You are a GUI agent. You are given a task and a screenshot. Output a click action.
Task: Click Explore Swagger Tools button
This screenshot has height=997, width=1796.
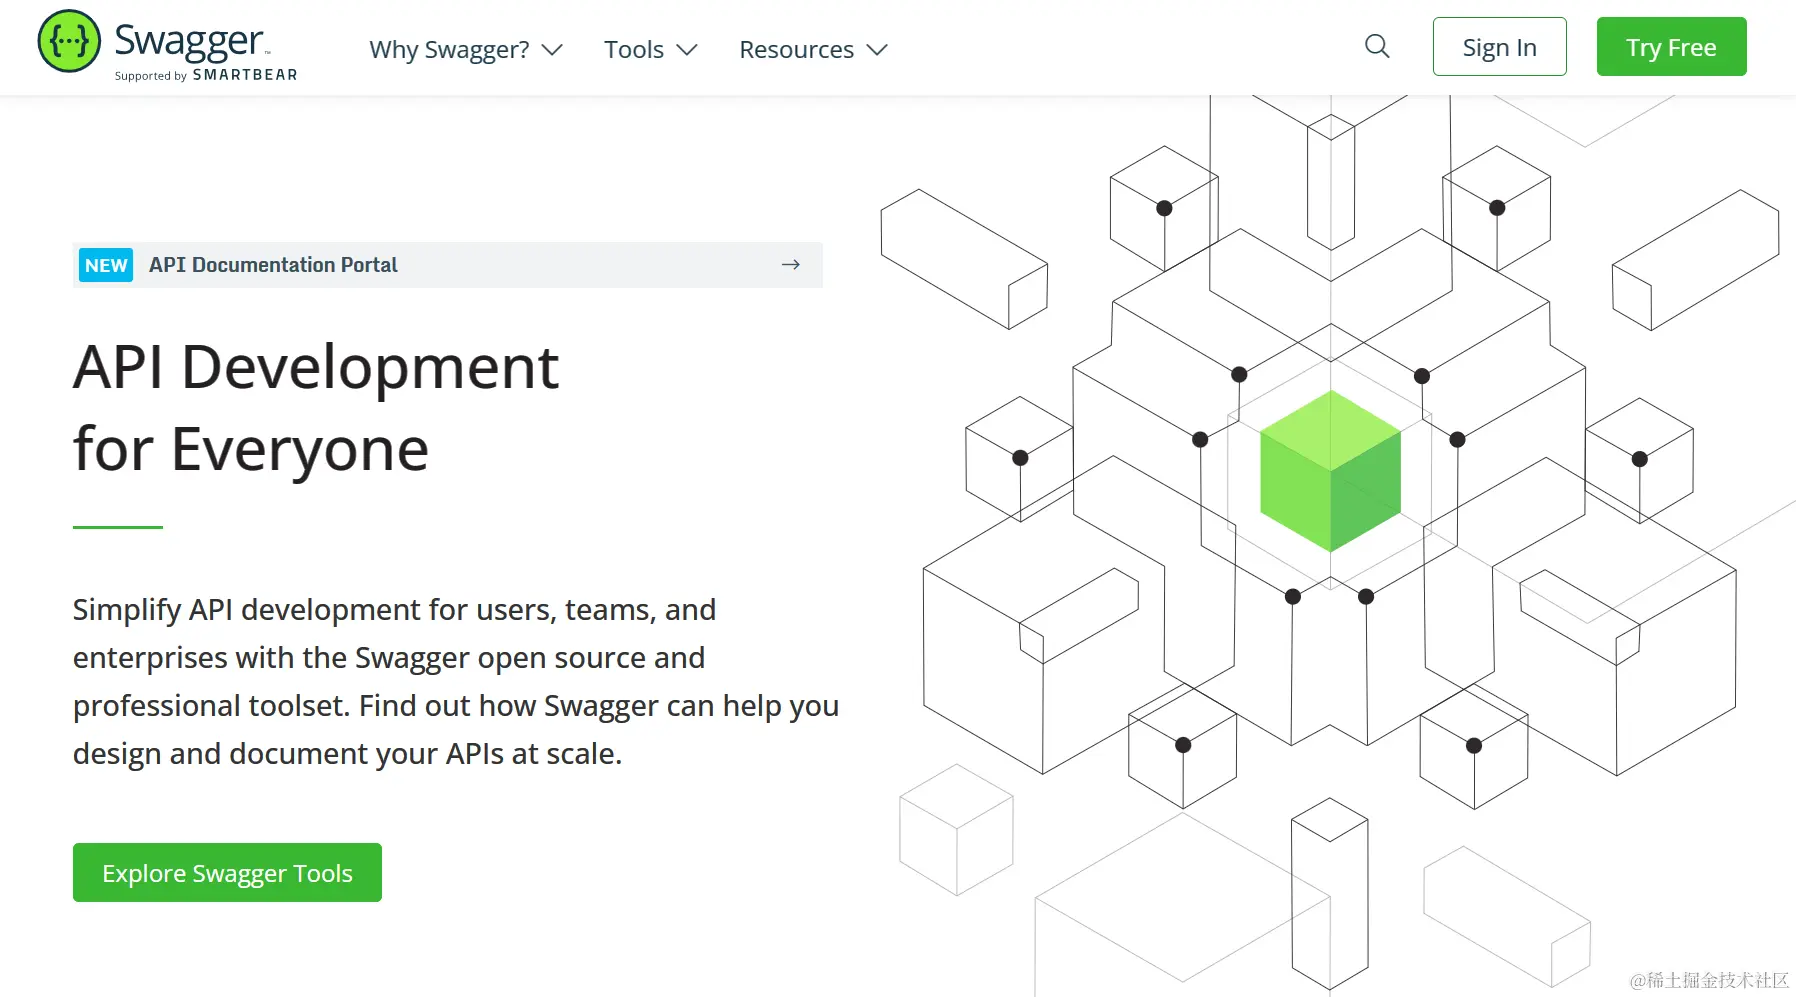point(227,872)
